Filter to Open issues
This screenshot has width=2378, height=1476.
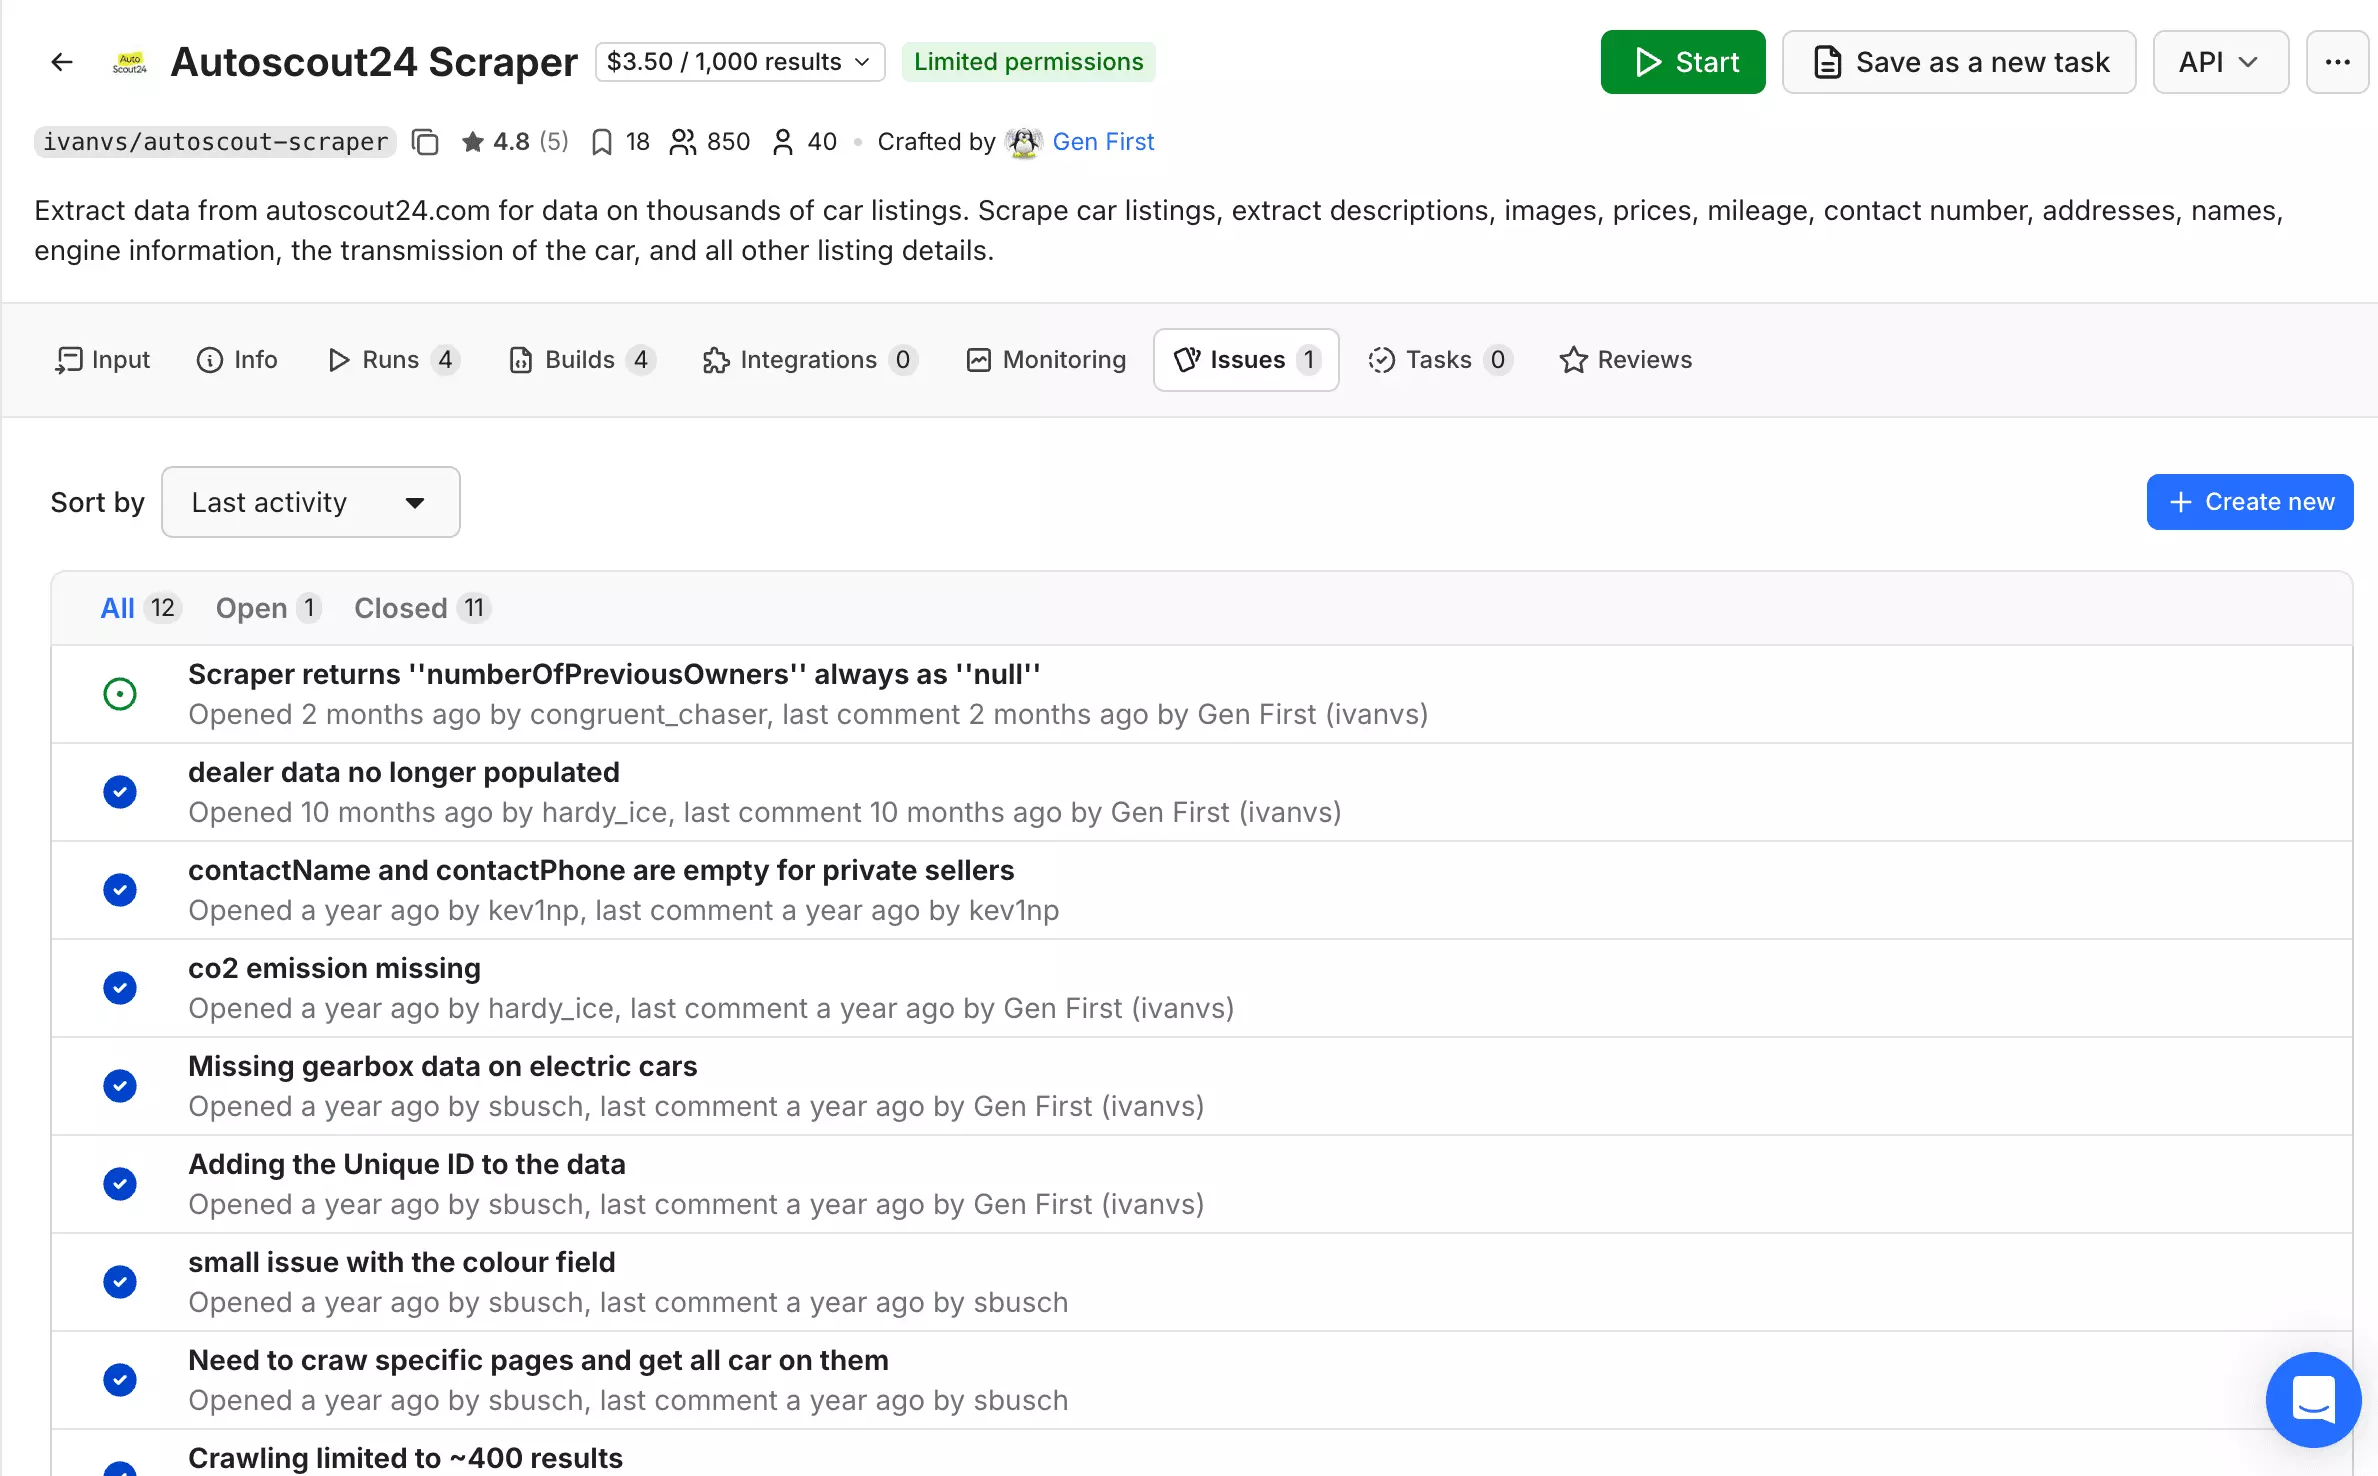268,608
